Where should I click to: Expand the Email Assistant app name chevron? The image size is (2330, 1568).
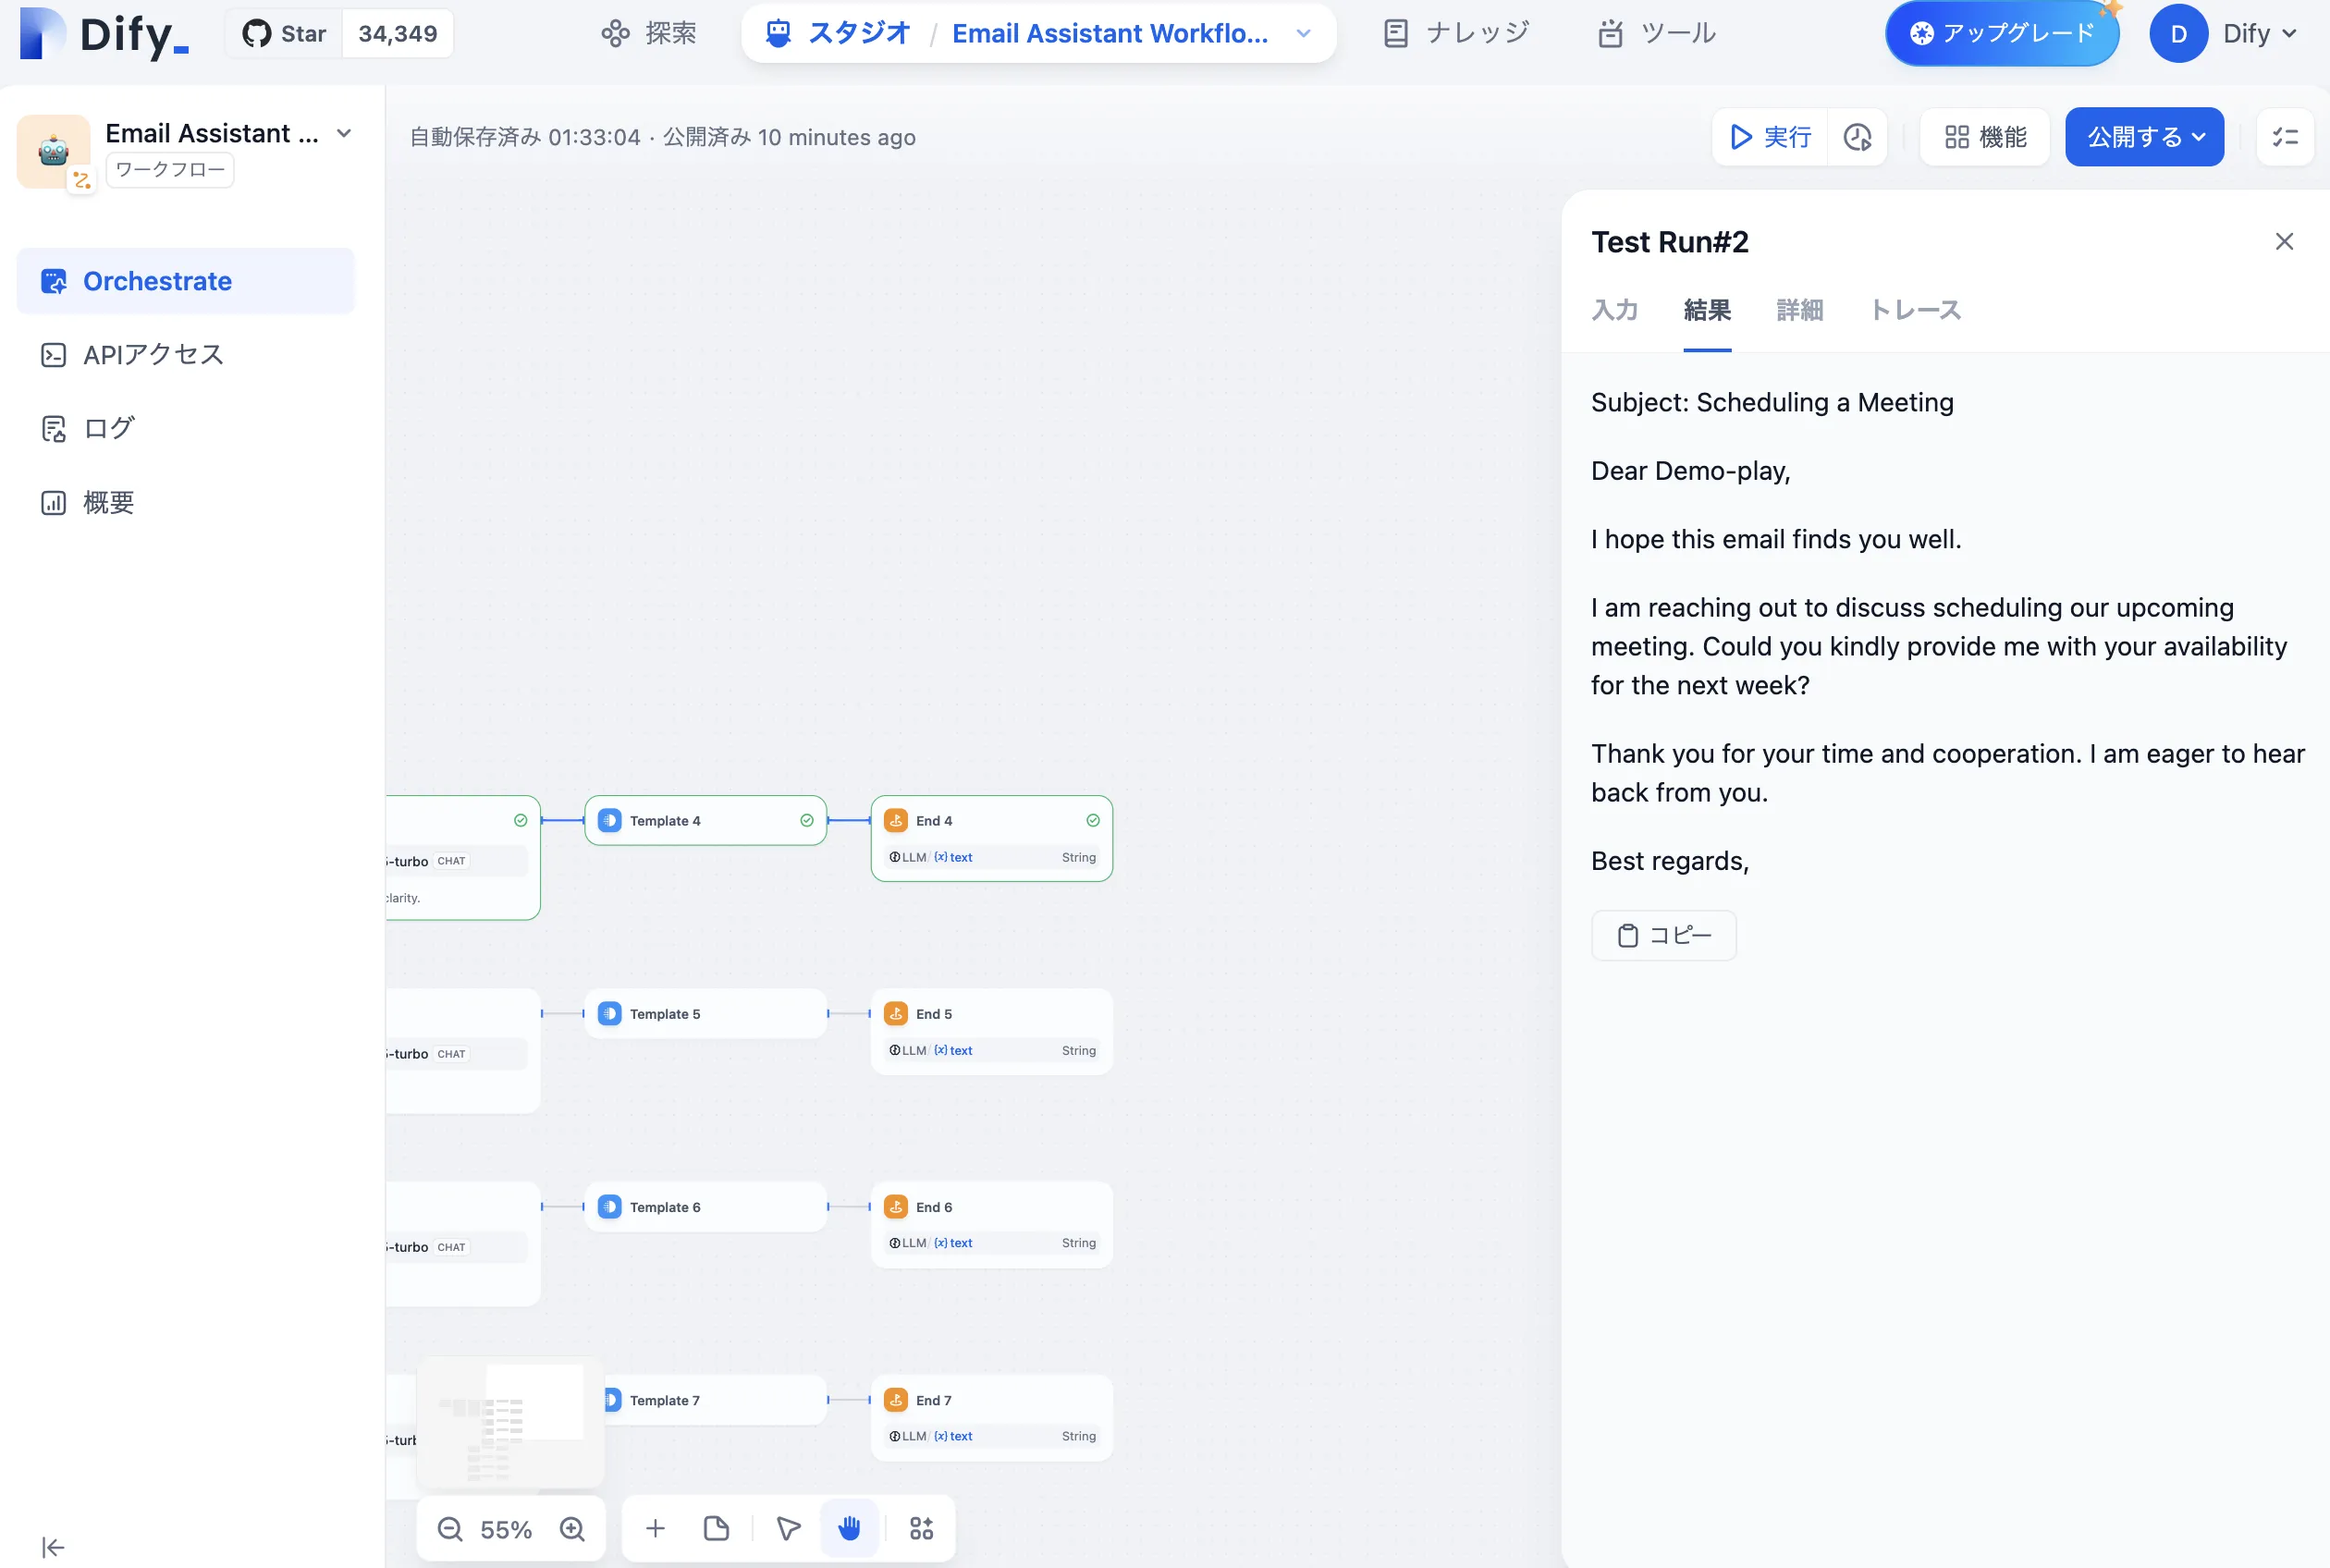[x=344, y=133]
